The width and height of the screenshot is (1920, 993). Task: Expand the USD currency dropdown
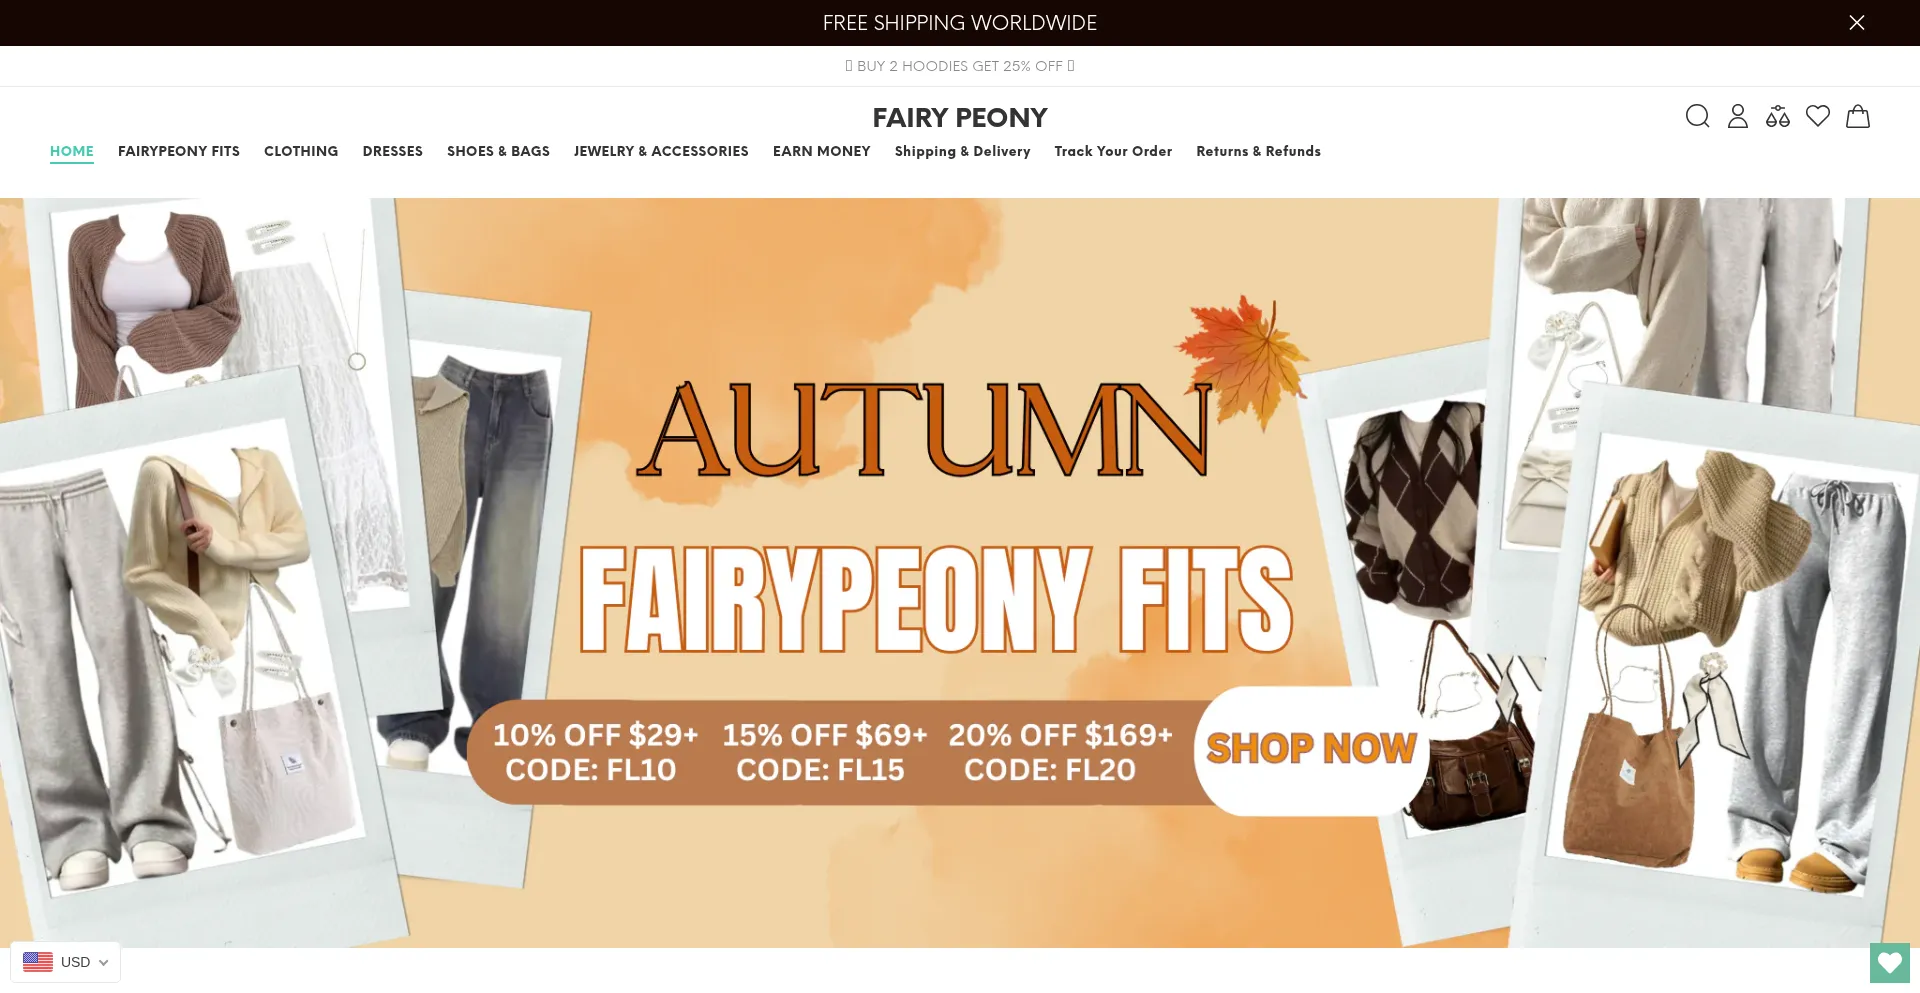point(66,962)
